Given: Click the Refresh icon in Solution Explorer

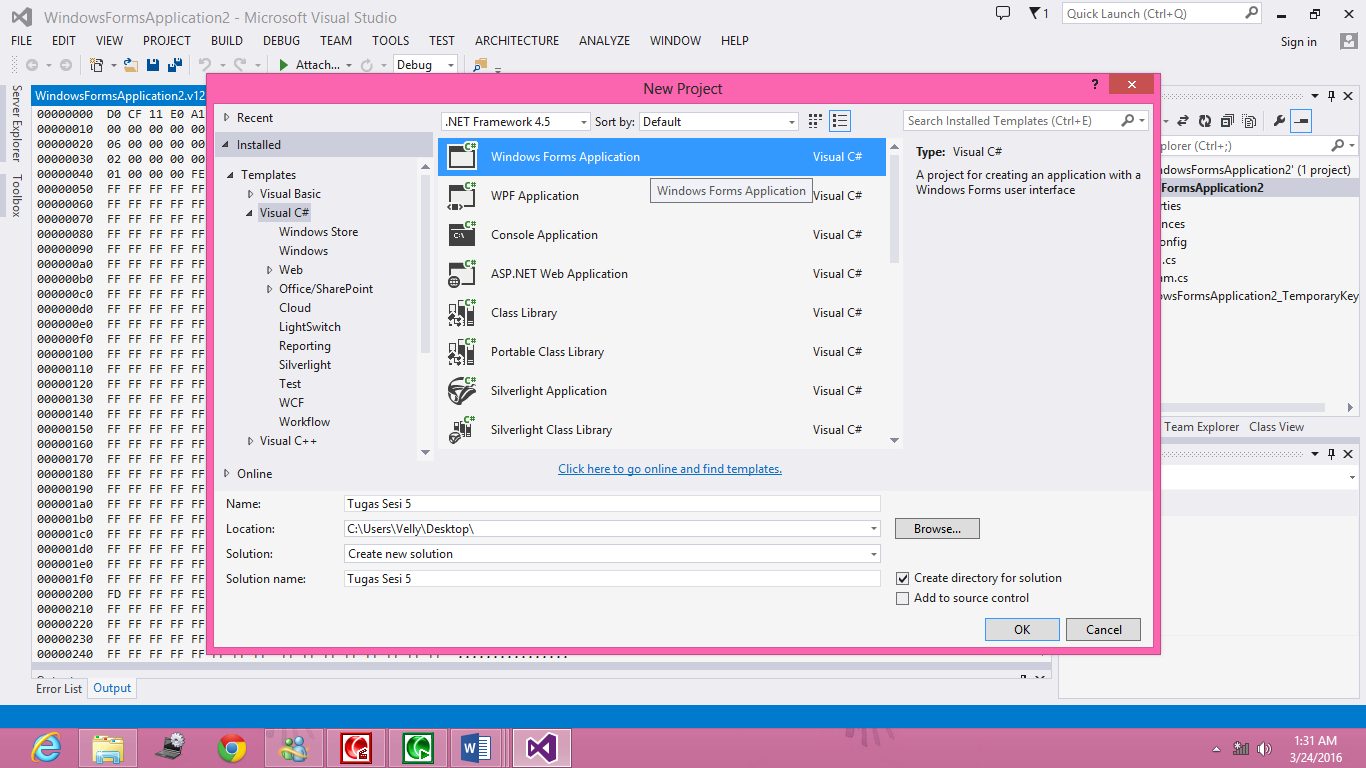Looking at the screenshot, I should click(1205, 120).
